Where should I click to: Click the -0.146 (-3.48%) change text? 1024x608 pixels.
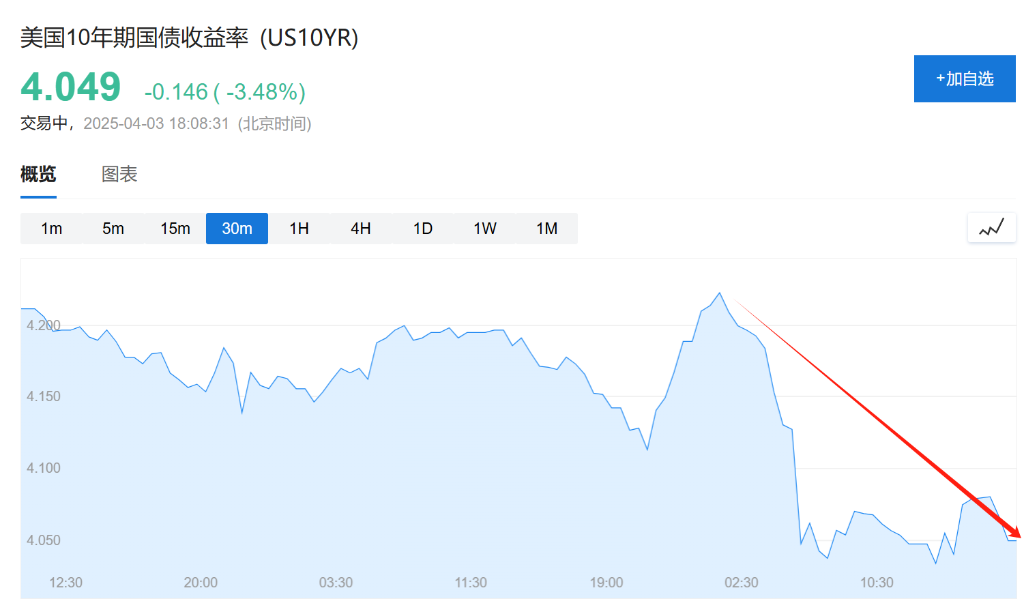point(225,92)
